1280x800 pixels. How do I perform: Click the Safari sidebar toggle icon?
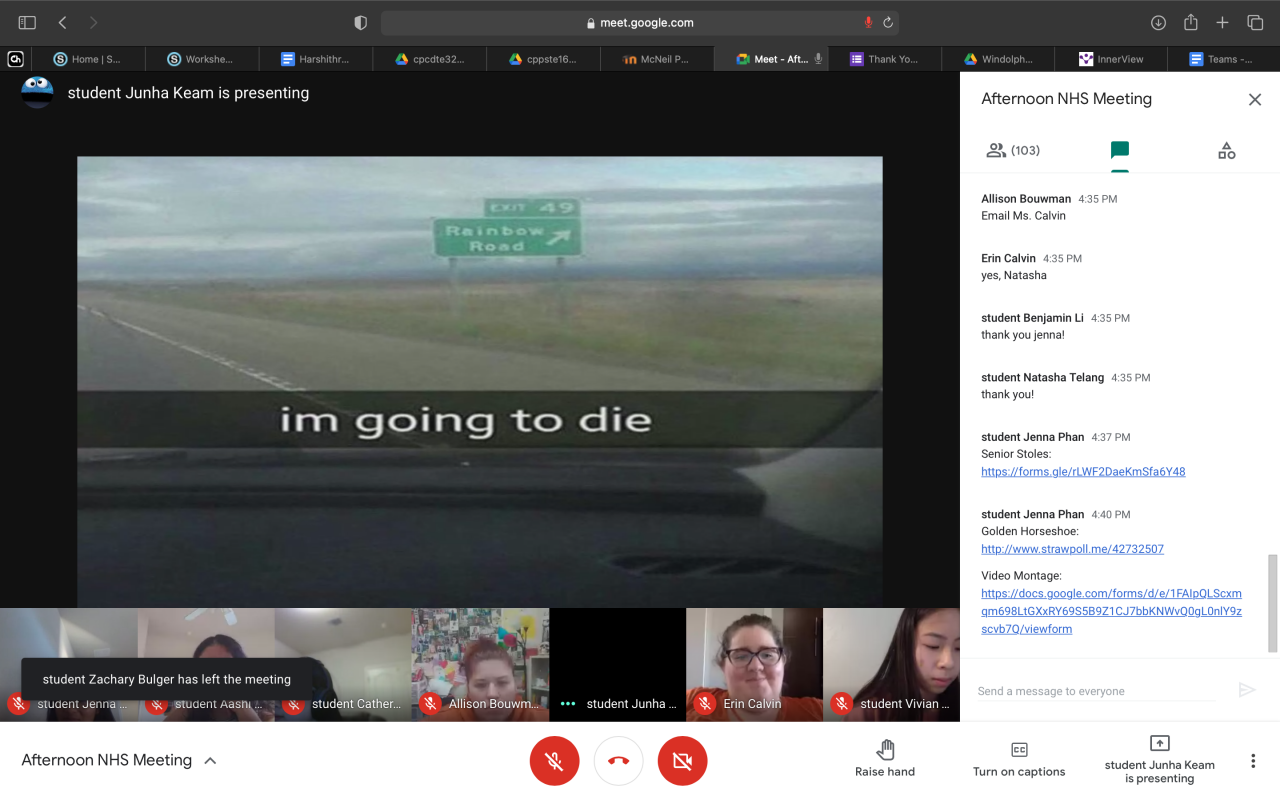pos(27,22)
